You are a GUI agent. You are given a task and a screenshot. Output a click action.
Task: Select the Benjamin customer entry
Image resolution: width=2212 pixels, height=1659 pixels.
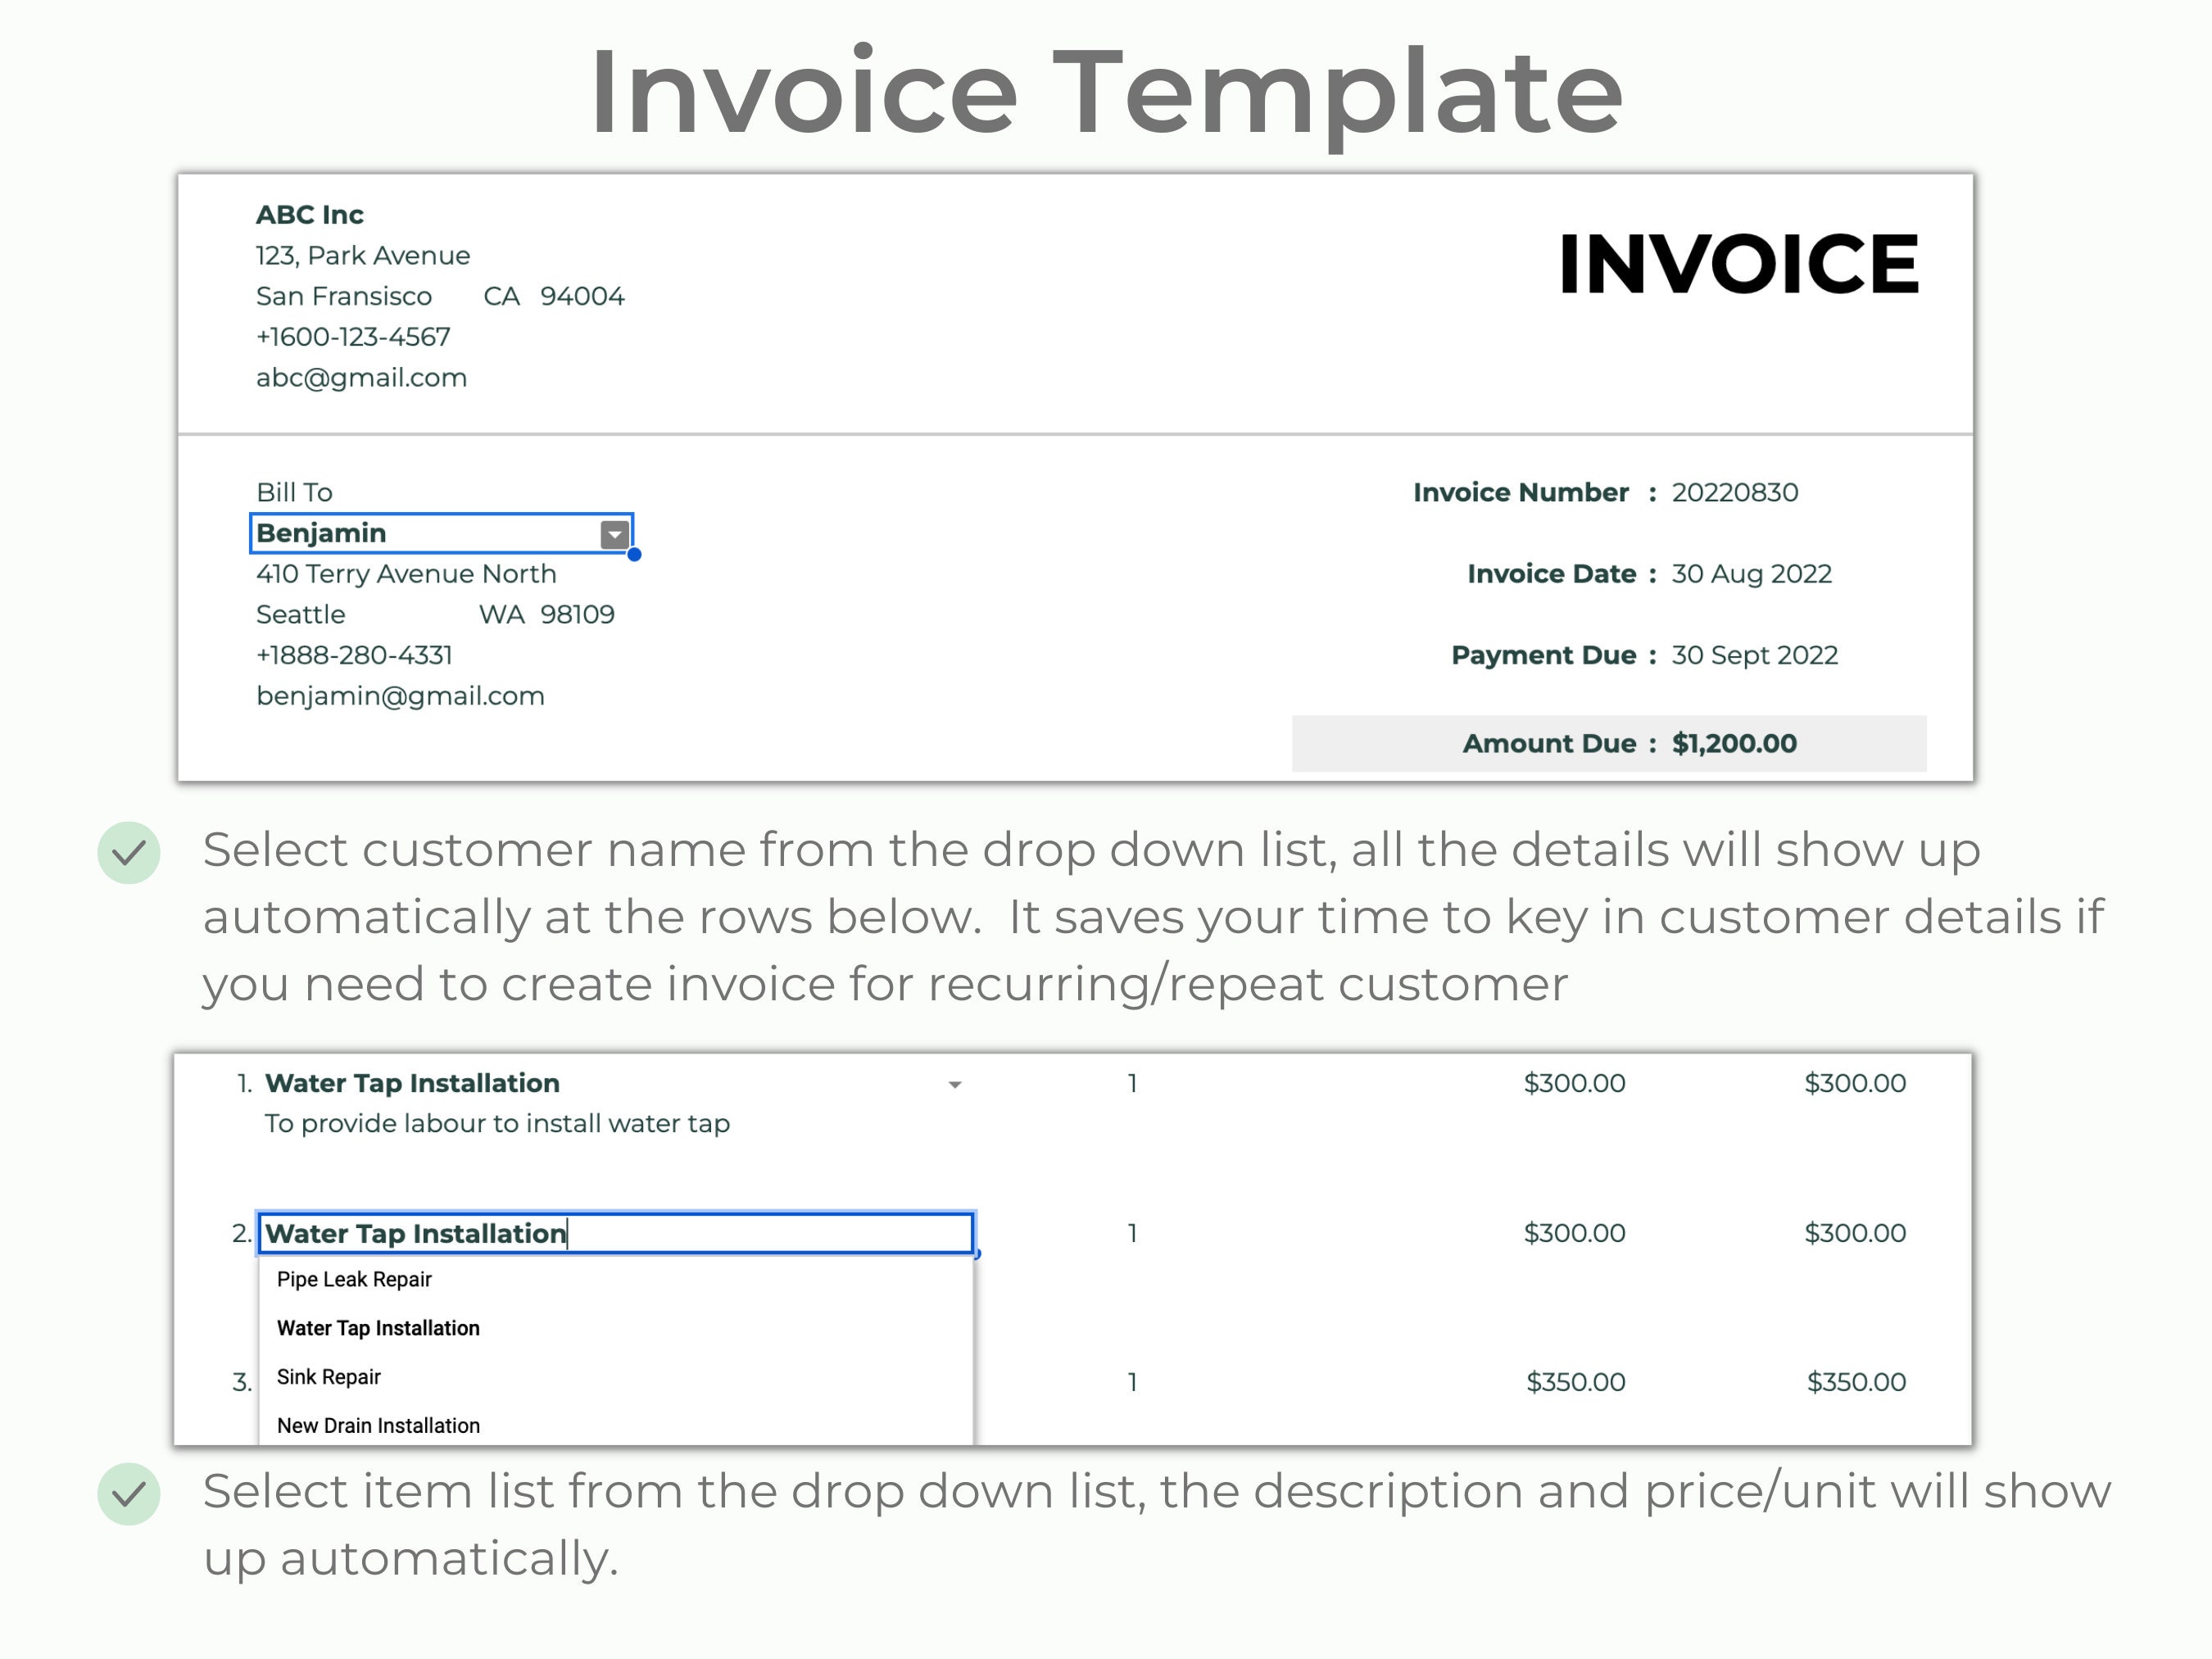(x=322, y=533)
